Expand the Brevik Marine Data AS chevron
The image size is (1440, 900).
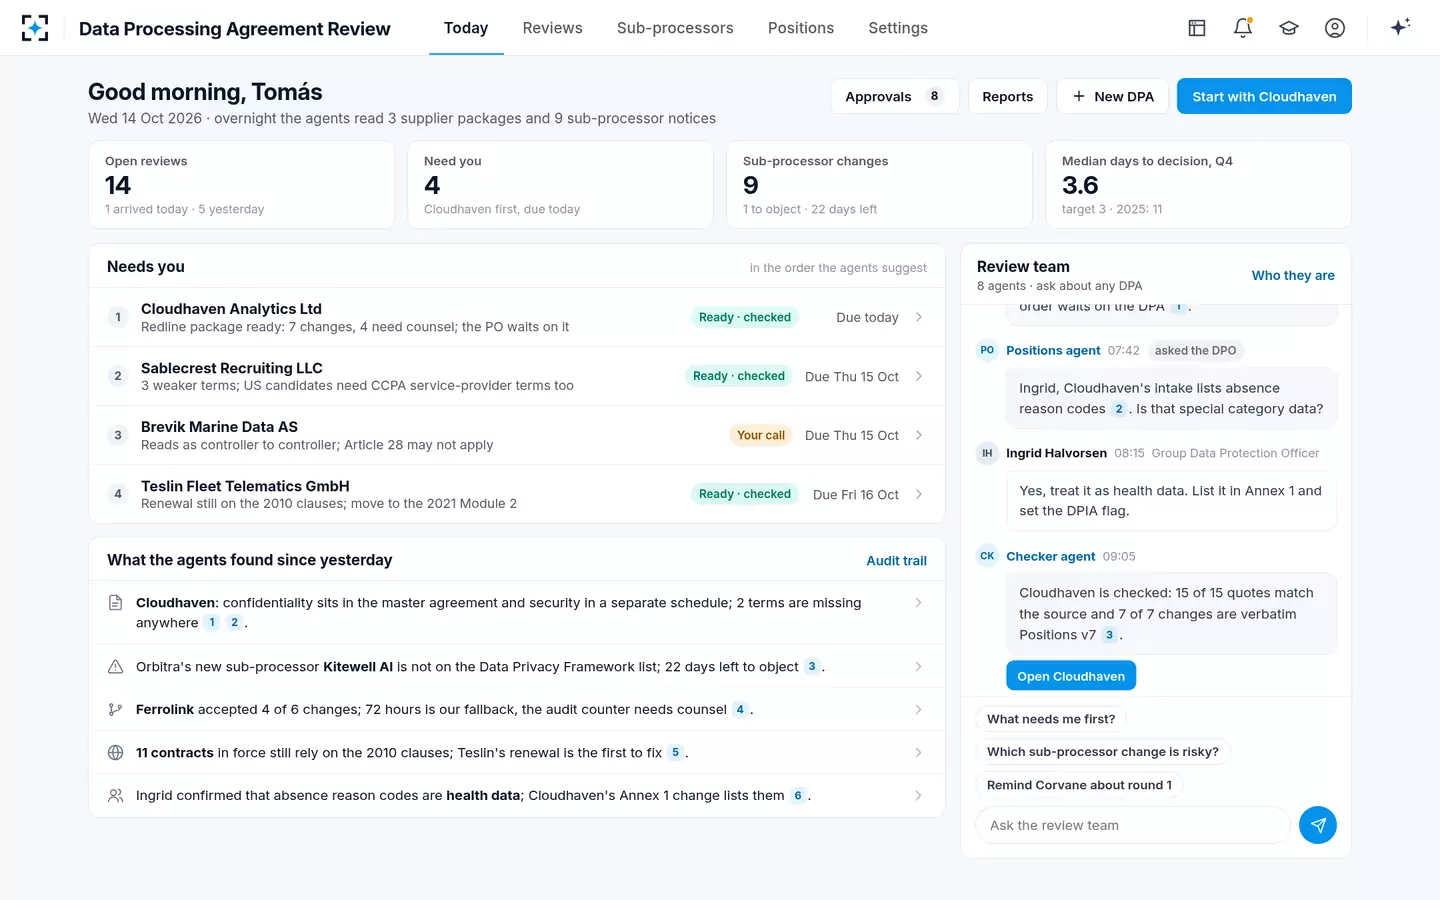pyautogui.click(x=919, y=435)
